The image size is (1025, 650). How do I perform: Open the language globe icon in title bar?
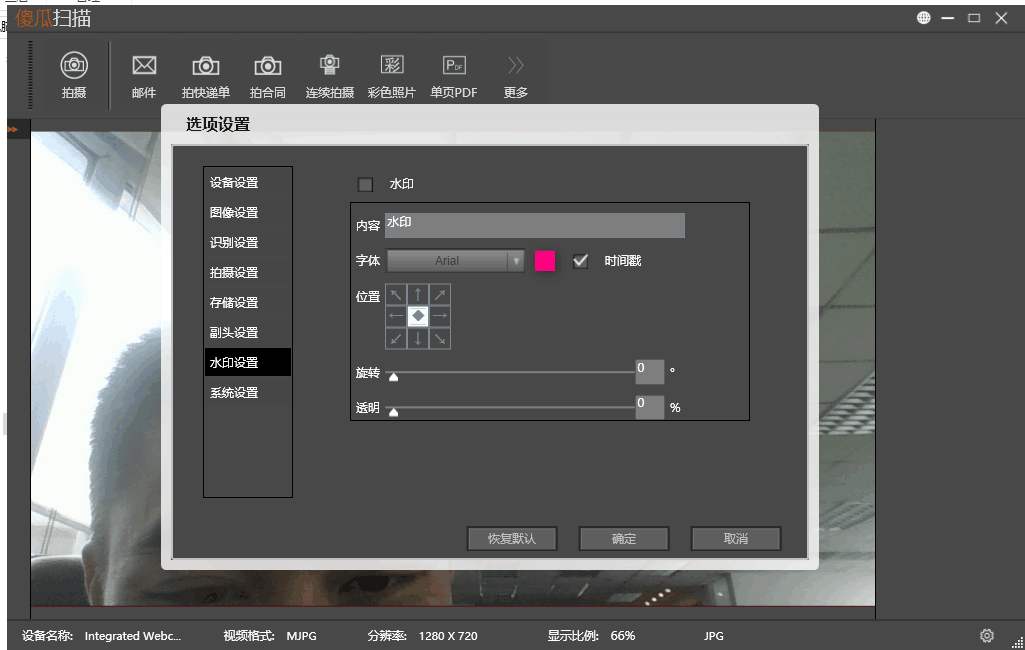924,18
